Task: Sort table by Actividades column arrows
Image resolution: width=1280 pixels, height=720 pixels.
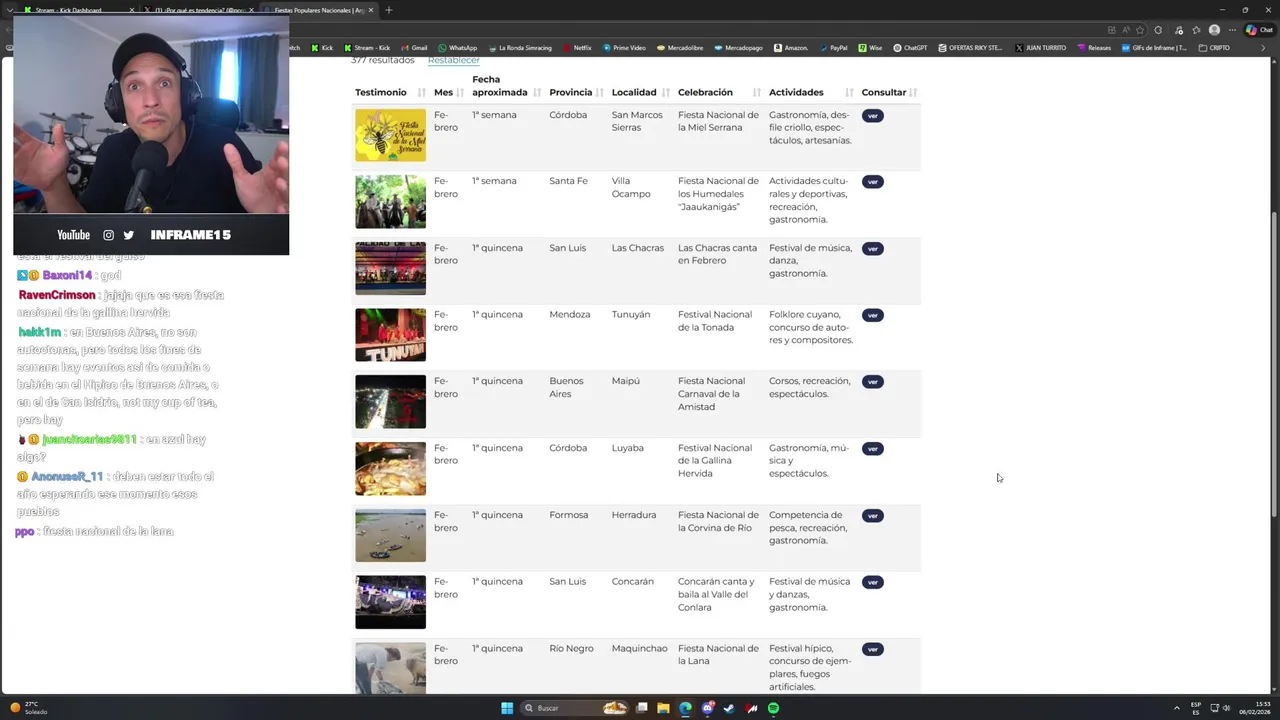Action: pyautogui.click(x=849, y=93)
